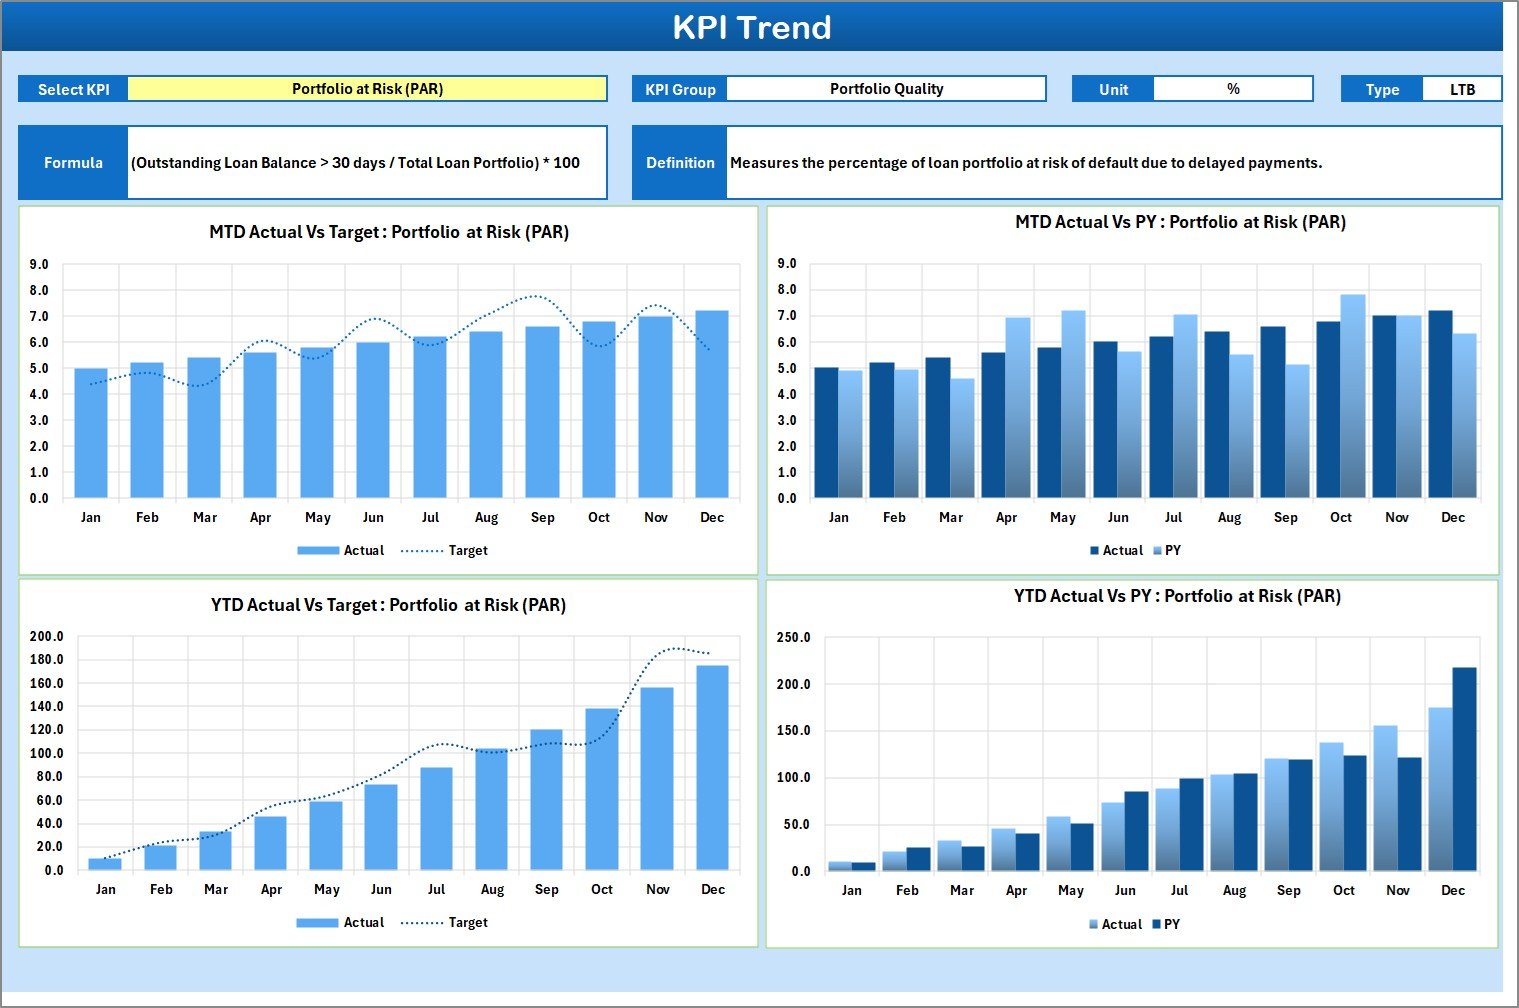Open the Select KPI dropdown field

(x=369, y=88)
